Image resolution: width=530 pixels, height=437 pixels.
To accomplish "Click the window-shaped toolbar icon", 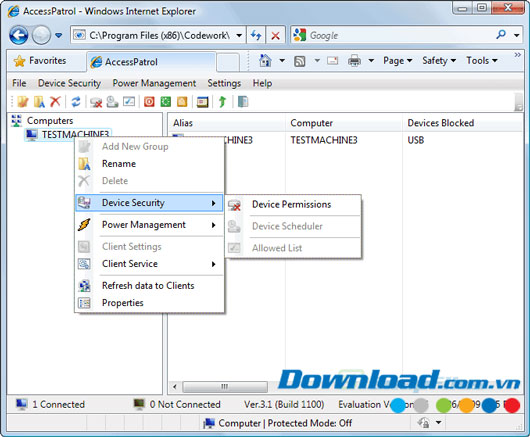I will pos(202,101).
